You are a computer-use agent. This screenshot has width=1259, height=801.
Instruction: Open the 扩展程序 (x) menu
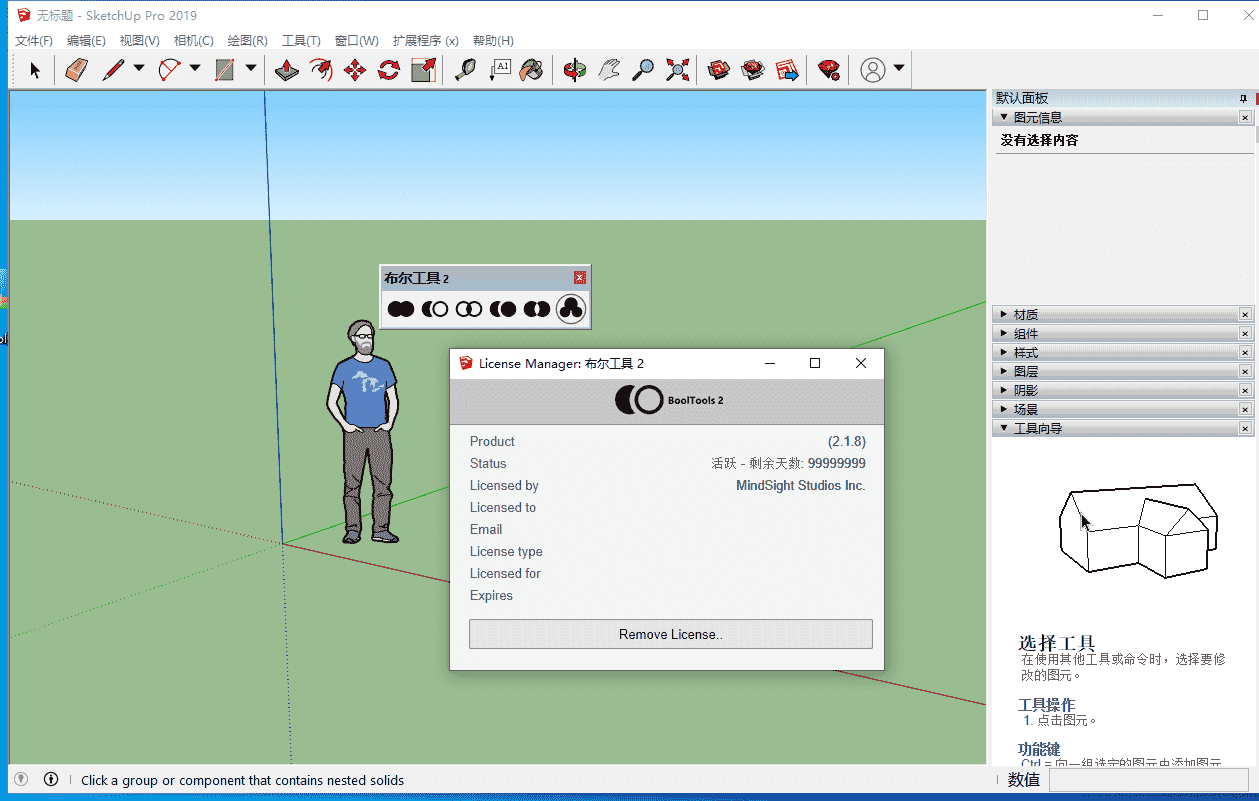(x=425, y=41)
